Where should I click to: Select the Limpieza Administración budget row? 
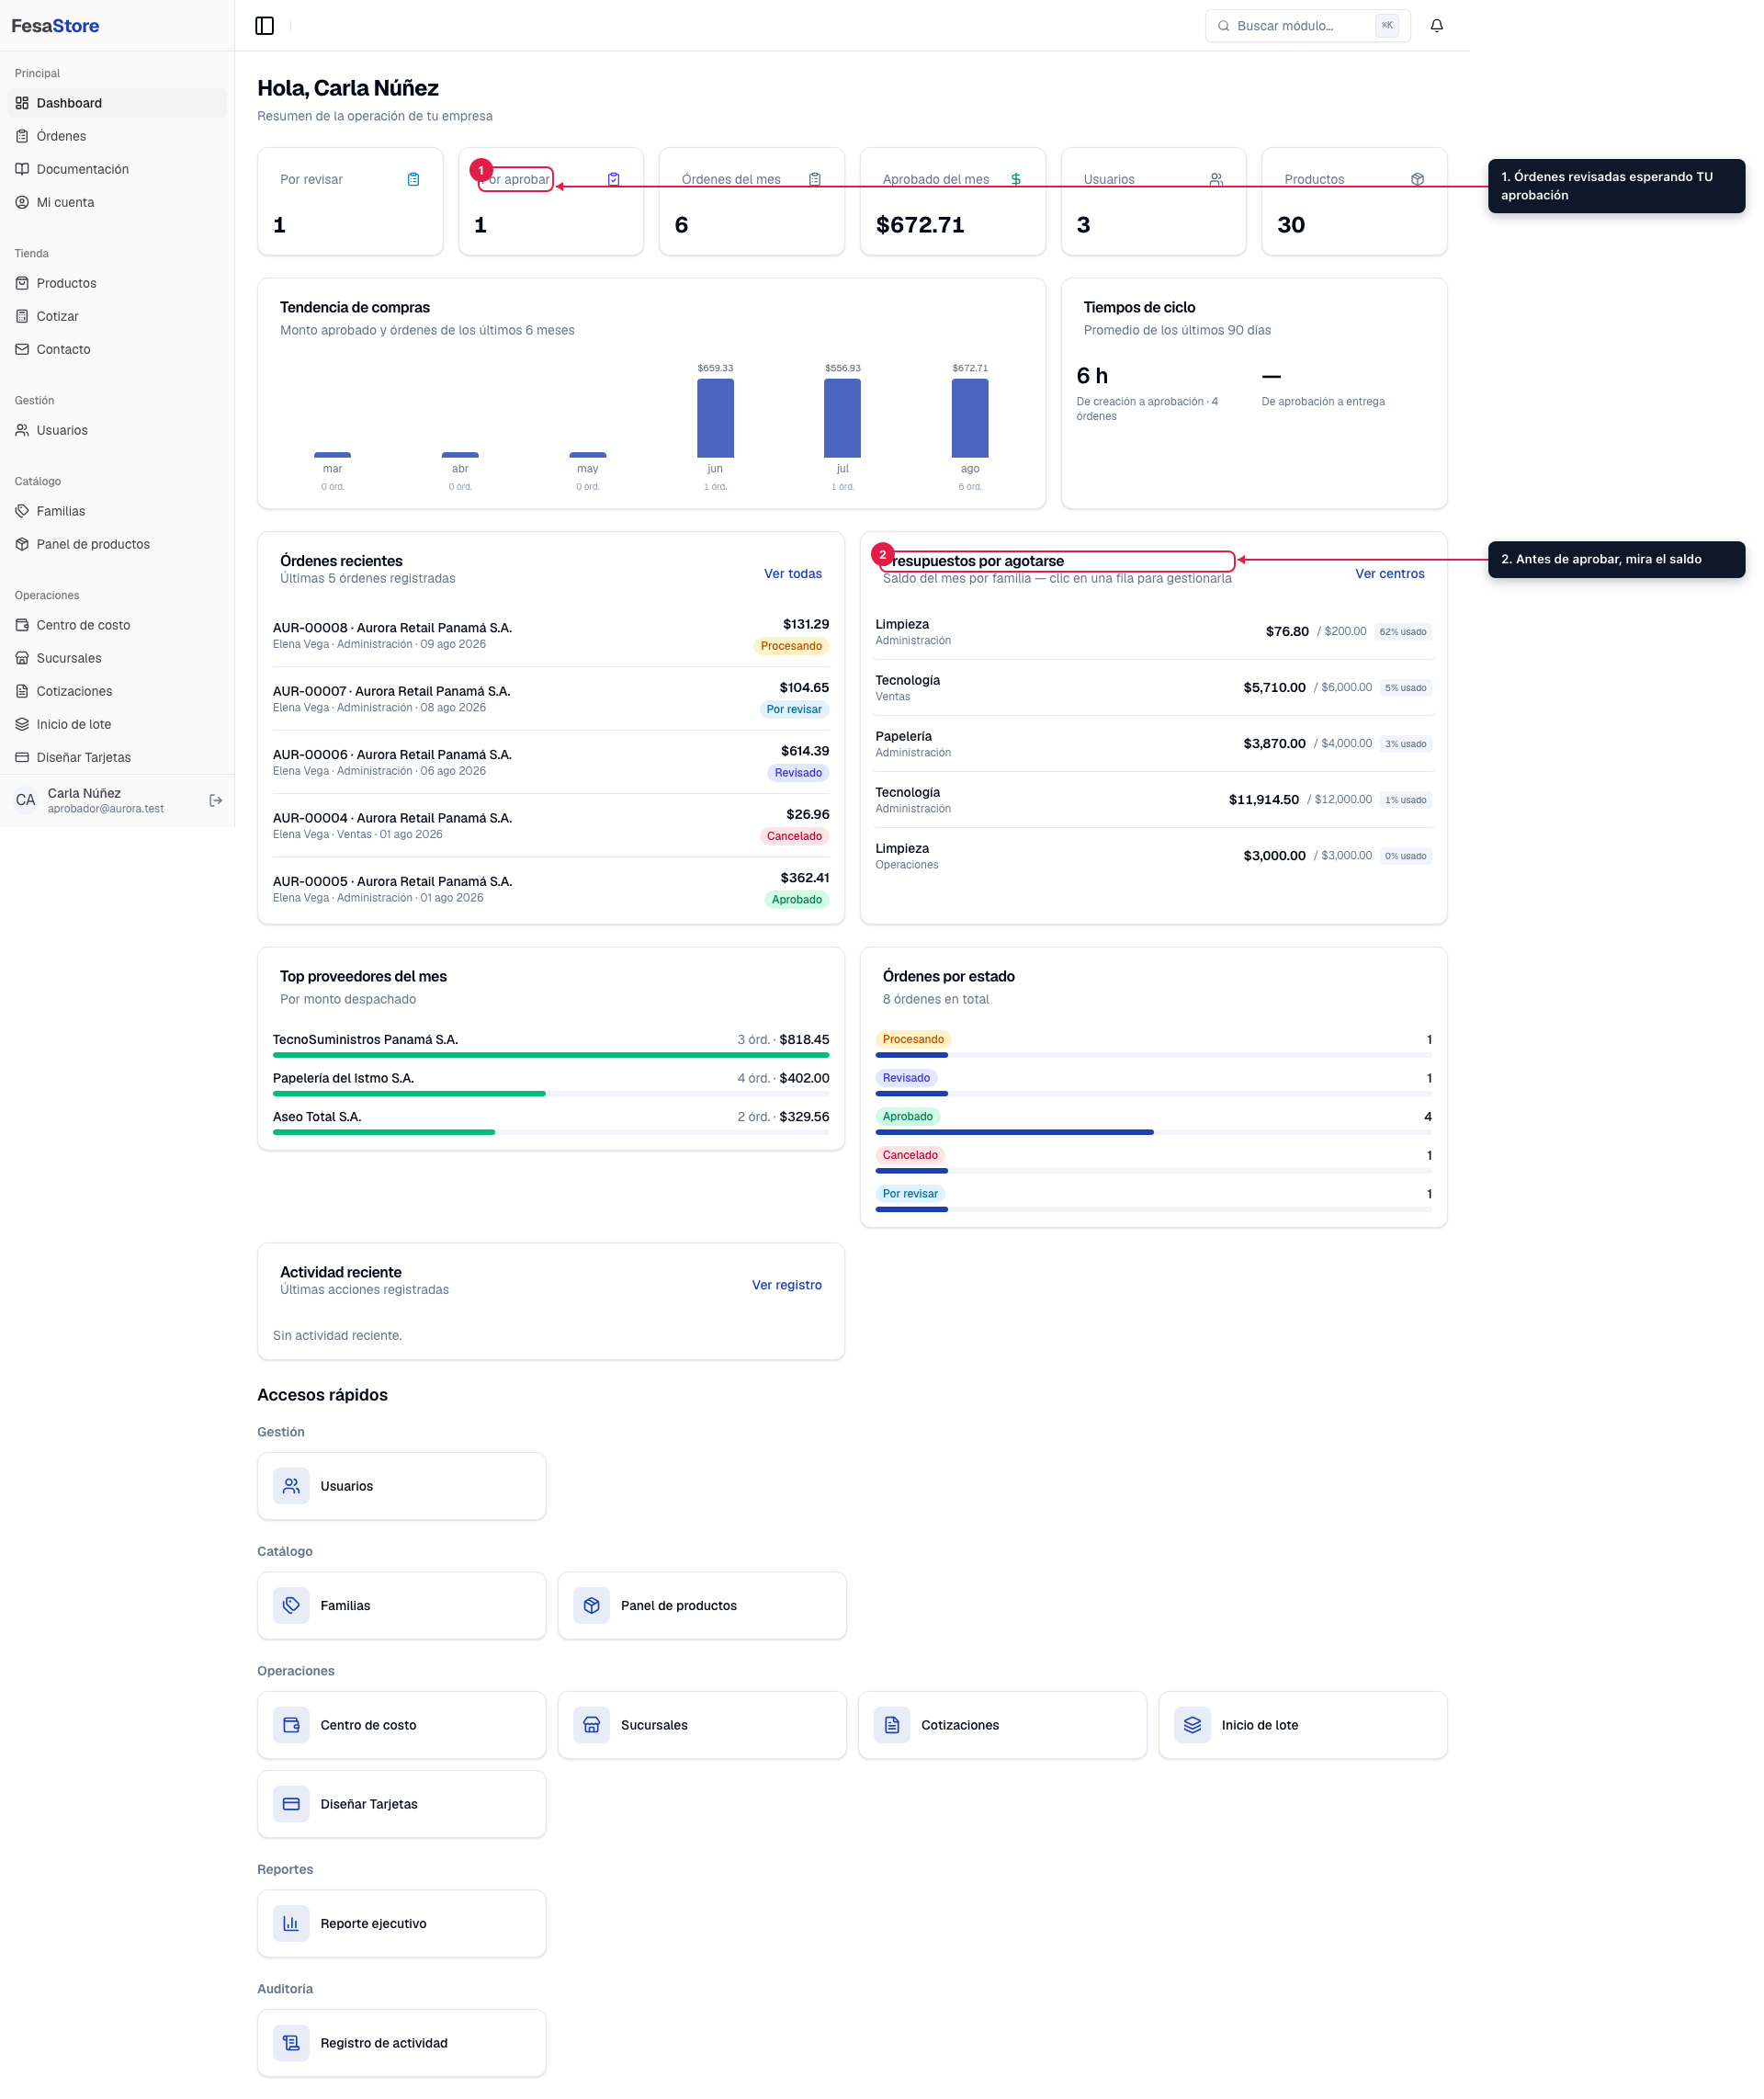pyautogui.click(x=1153, y=631)
